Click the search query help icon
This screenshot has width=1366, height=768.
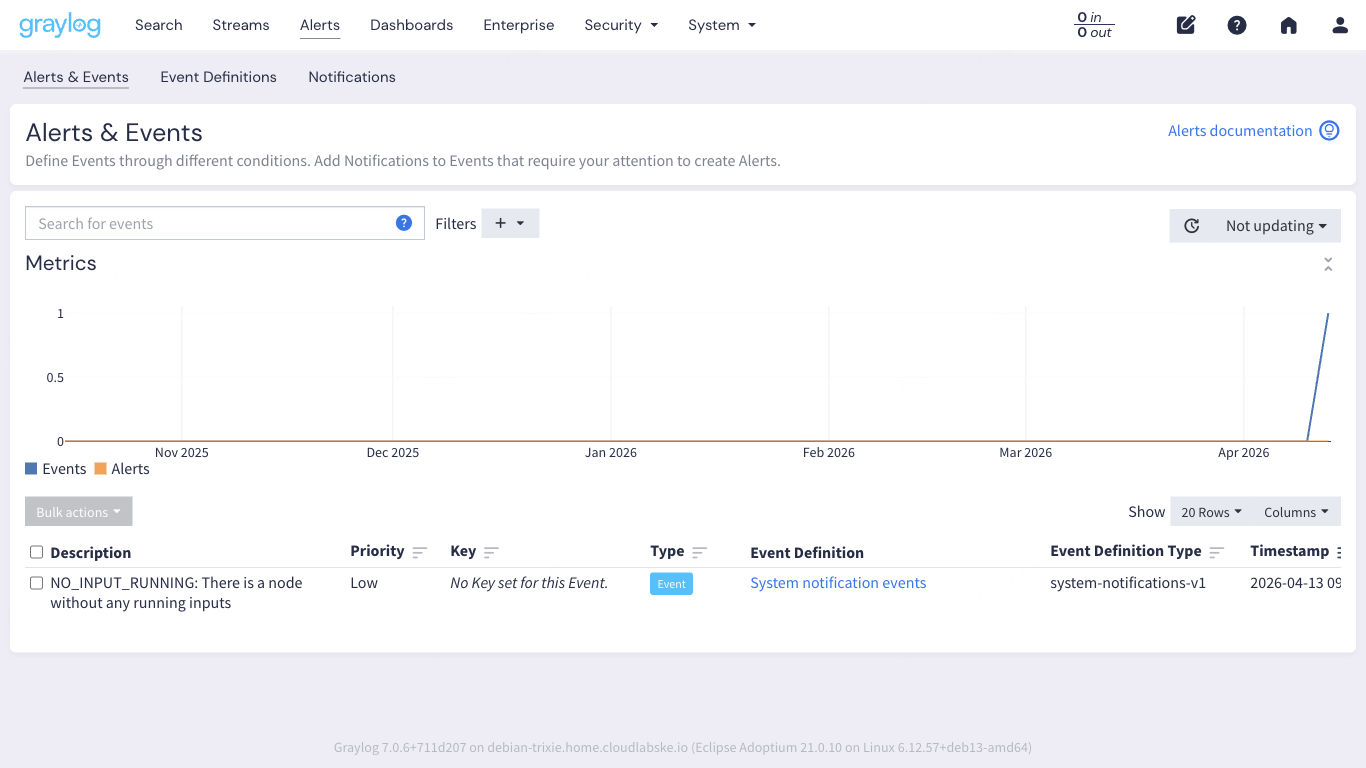pyautogui.click(x=404, y=223)
